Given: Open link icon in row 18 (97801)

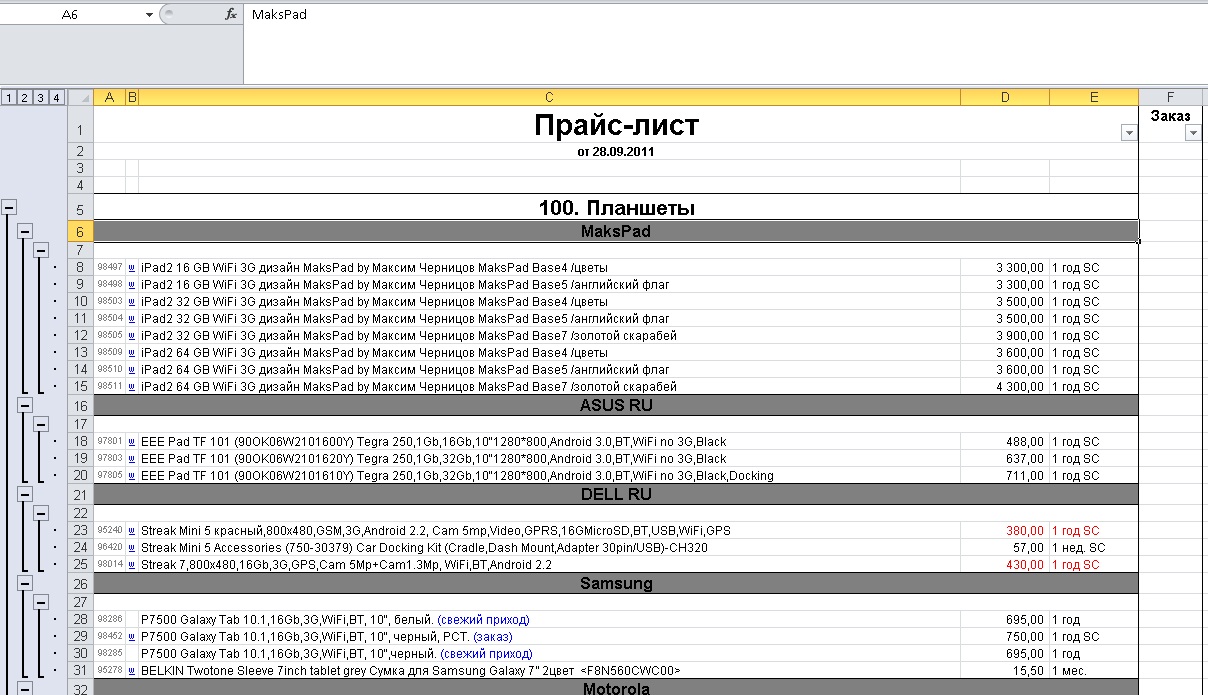Looking at the screenshot, I should tap(132, 442).
